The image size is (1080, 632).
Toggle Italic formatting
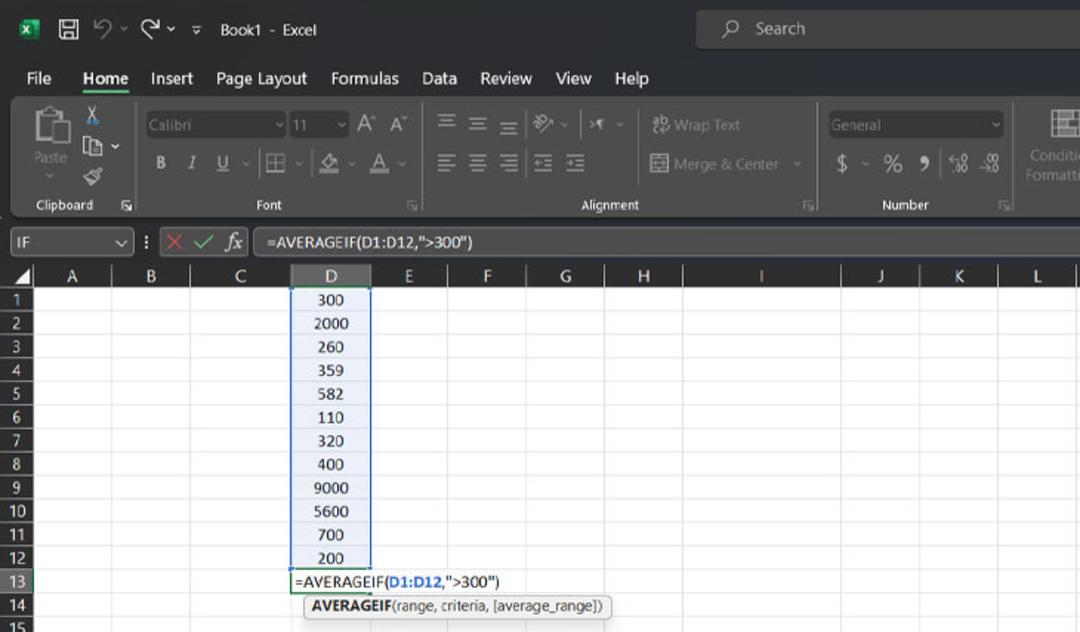pyautogui.click(x=191, y=163)
